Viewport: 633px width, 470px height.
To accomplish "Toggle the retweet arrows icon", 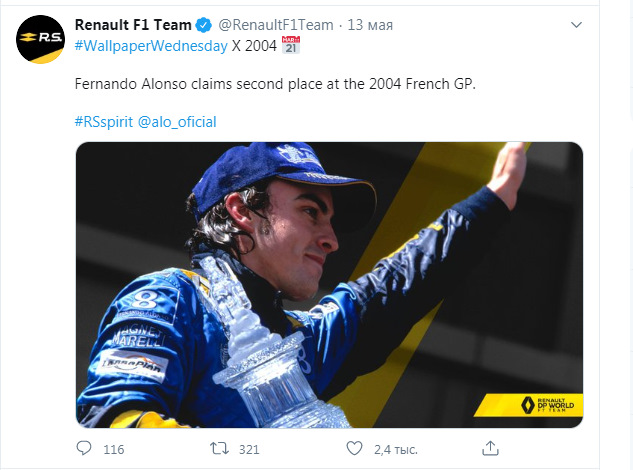I will tap(219, 449).
